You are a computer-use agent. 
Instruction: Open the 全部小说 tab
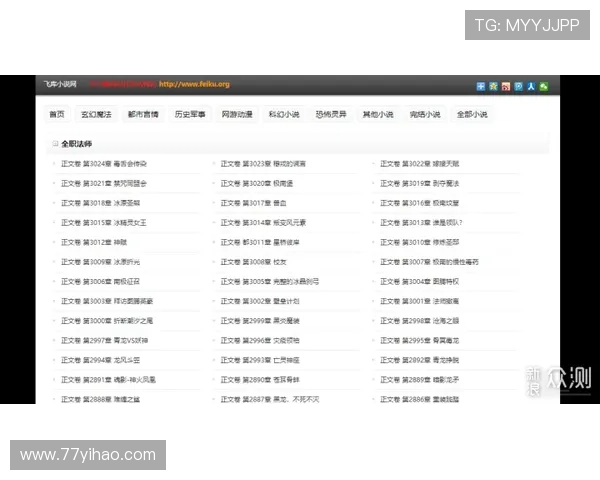[472, 114]
